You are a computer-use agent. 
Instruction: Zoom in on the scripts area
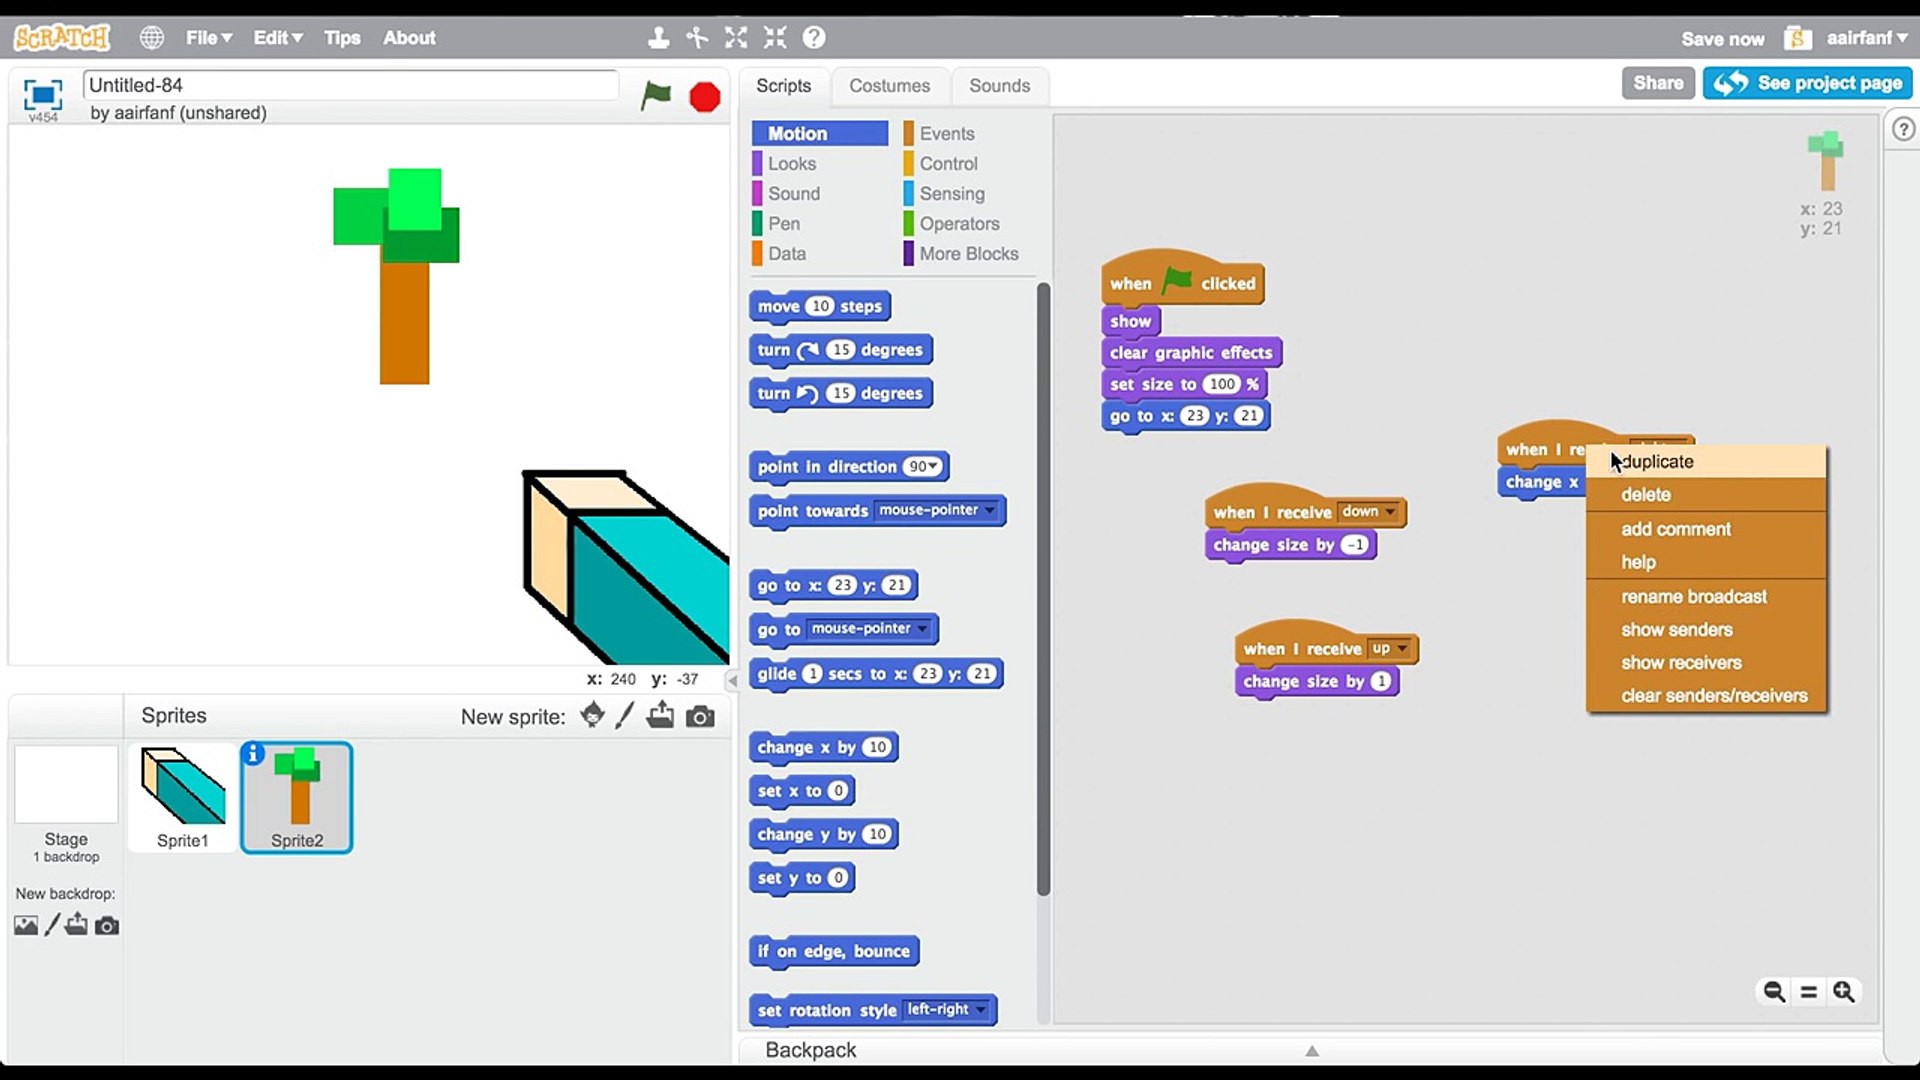(1843, 991)
